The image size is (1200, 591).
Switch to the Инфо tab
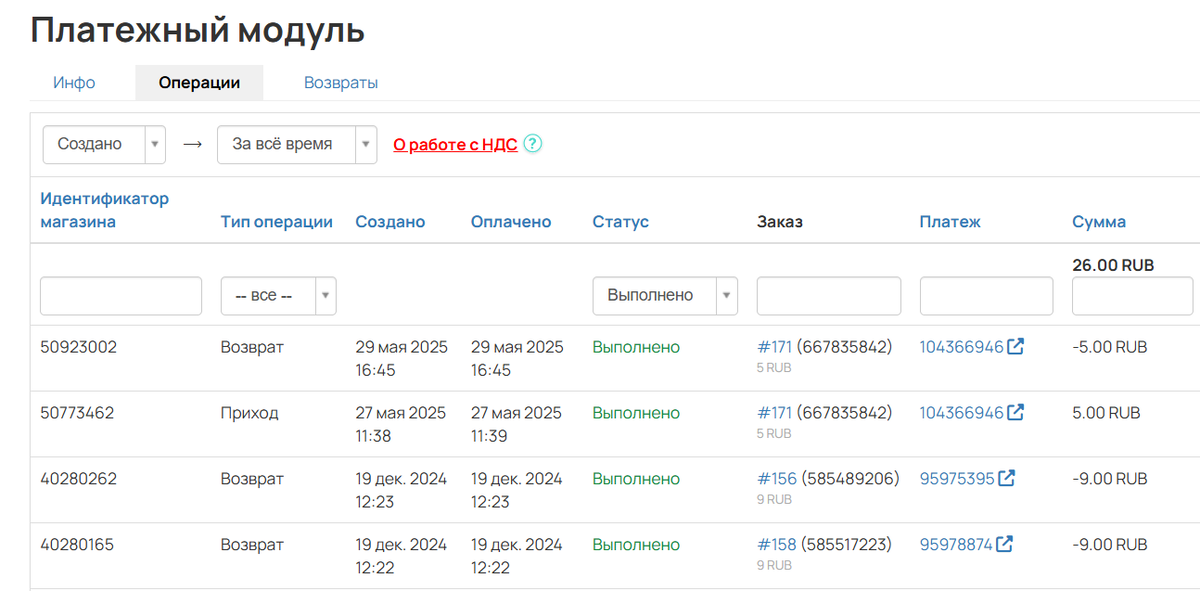(x=75, y=83)
